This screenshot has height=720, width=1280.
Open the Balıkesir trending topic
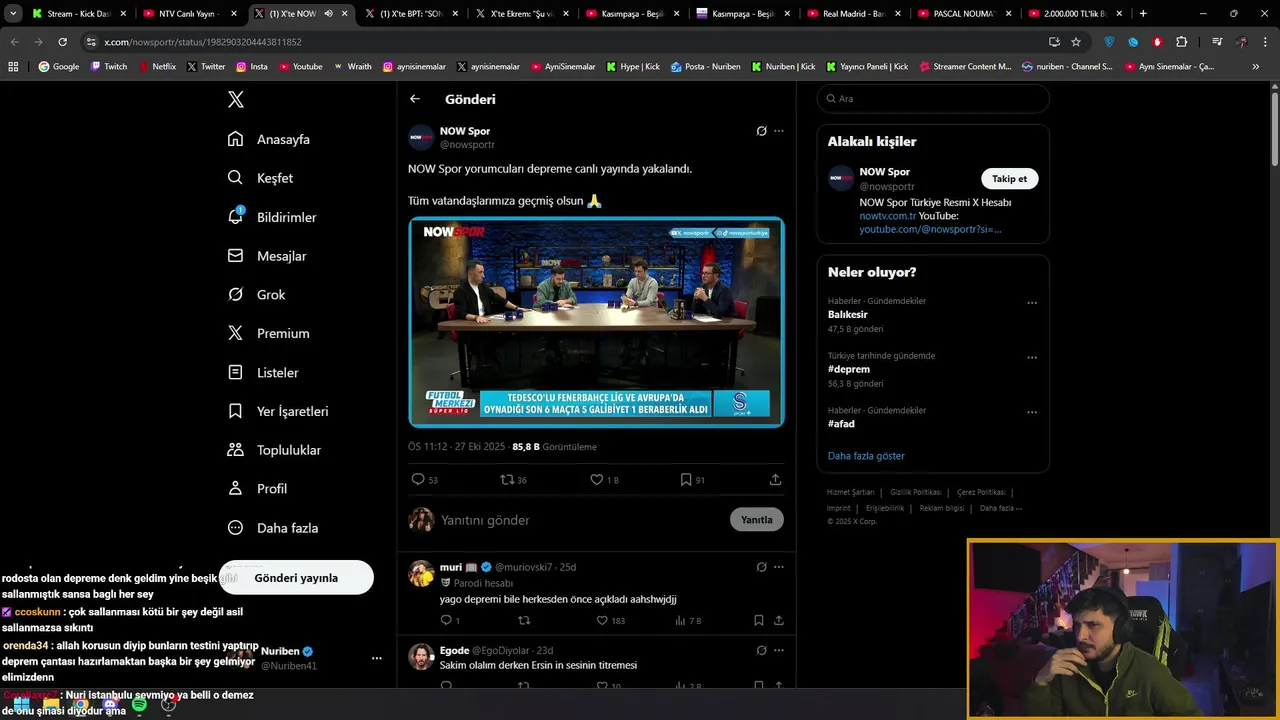point(847,315)
